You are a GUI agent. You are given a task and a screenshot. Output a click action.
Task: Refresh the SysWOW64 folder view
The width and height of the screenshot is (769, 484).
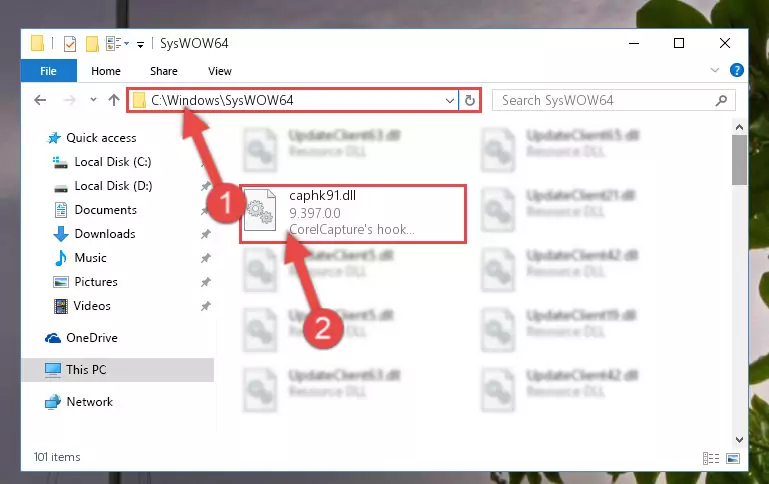[469, 101]
